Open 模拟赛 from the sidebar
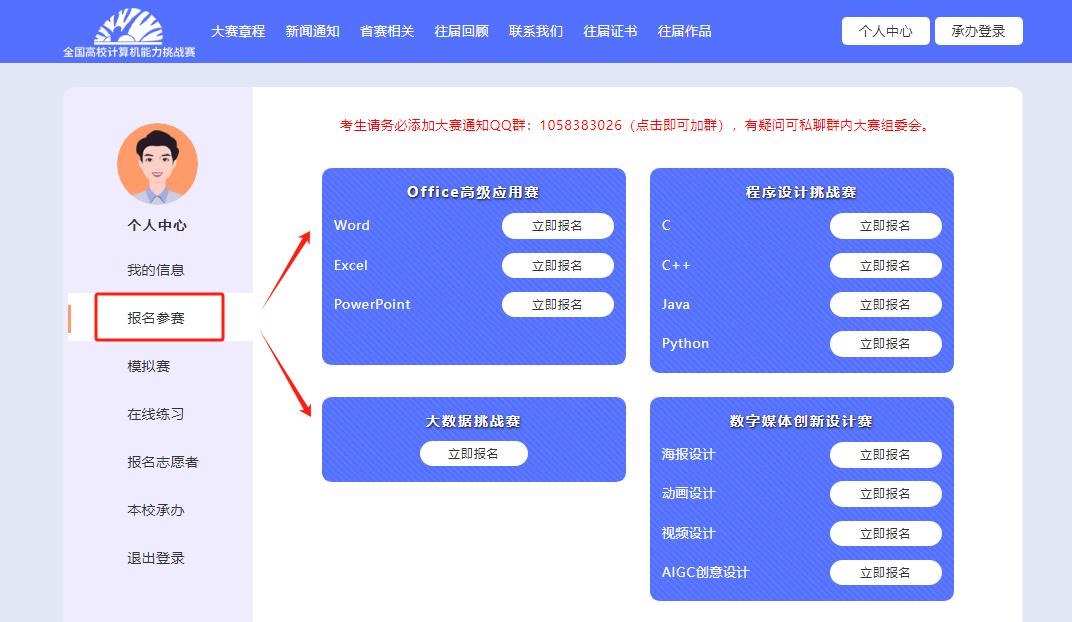This screenshot has width=1072, height=622. coord(149,366)
